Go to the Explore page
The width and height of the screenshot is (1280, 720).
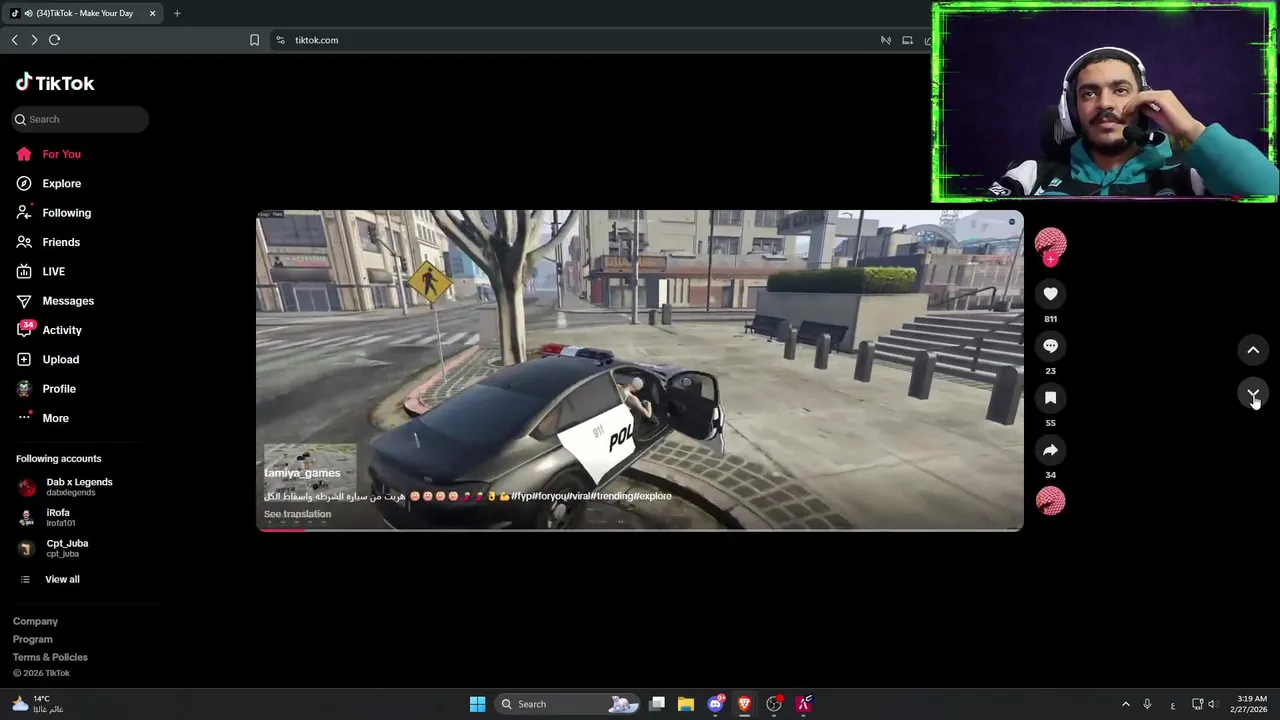[x=48, y=183]
